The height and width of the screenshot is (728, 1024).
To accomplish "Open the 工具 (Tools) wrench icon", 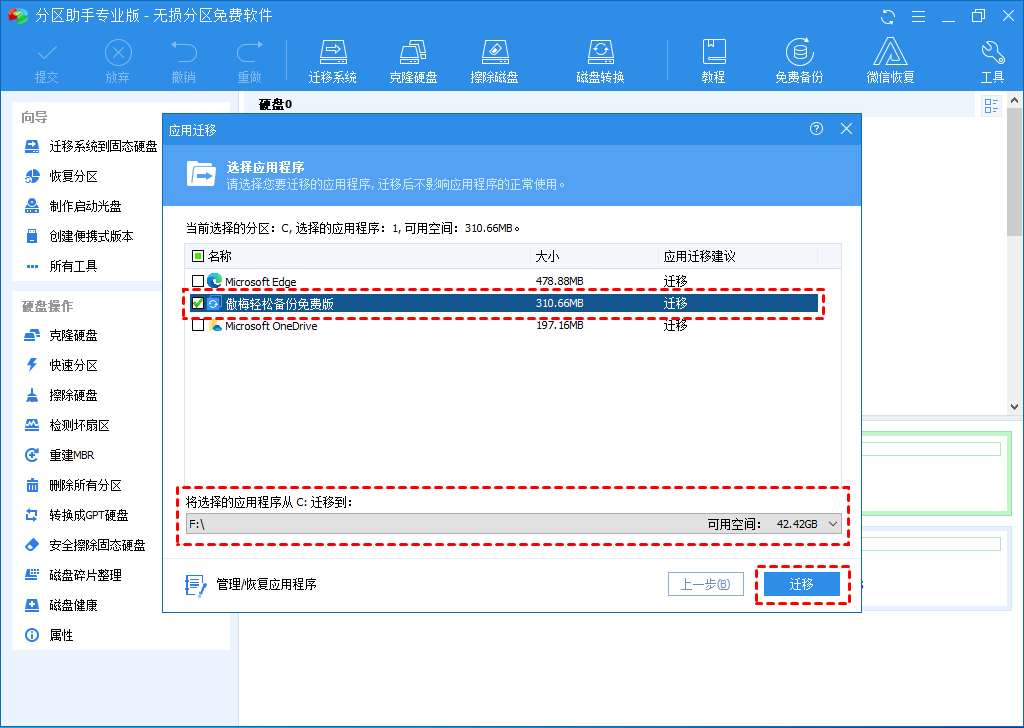I will coord(992,60).
